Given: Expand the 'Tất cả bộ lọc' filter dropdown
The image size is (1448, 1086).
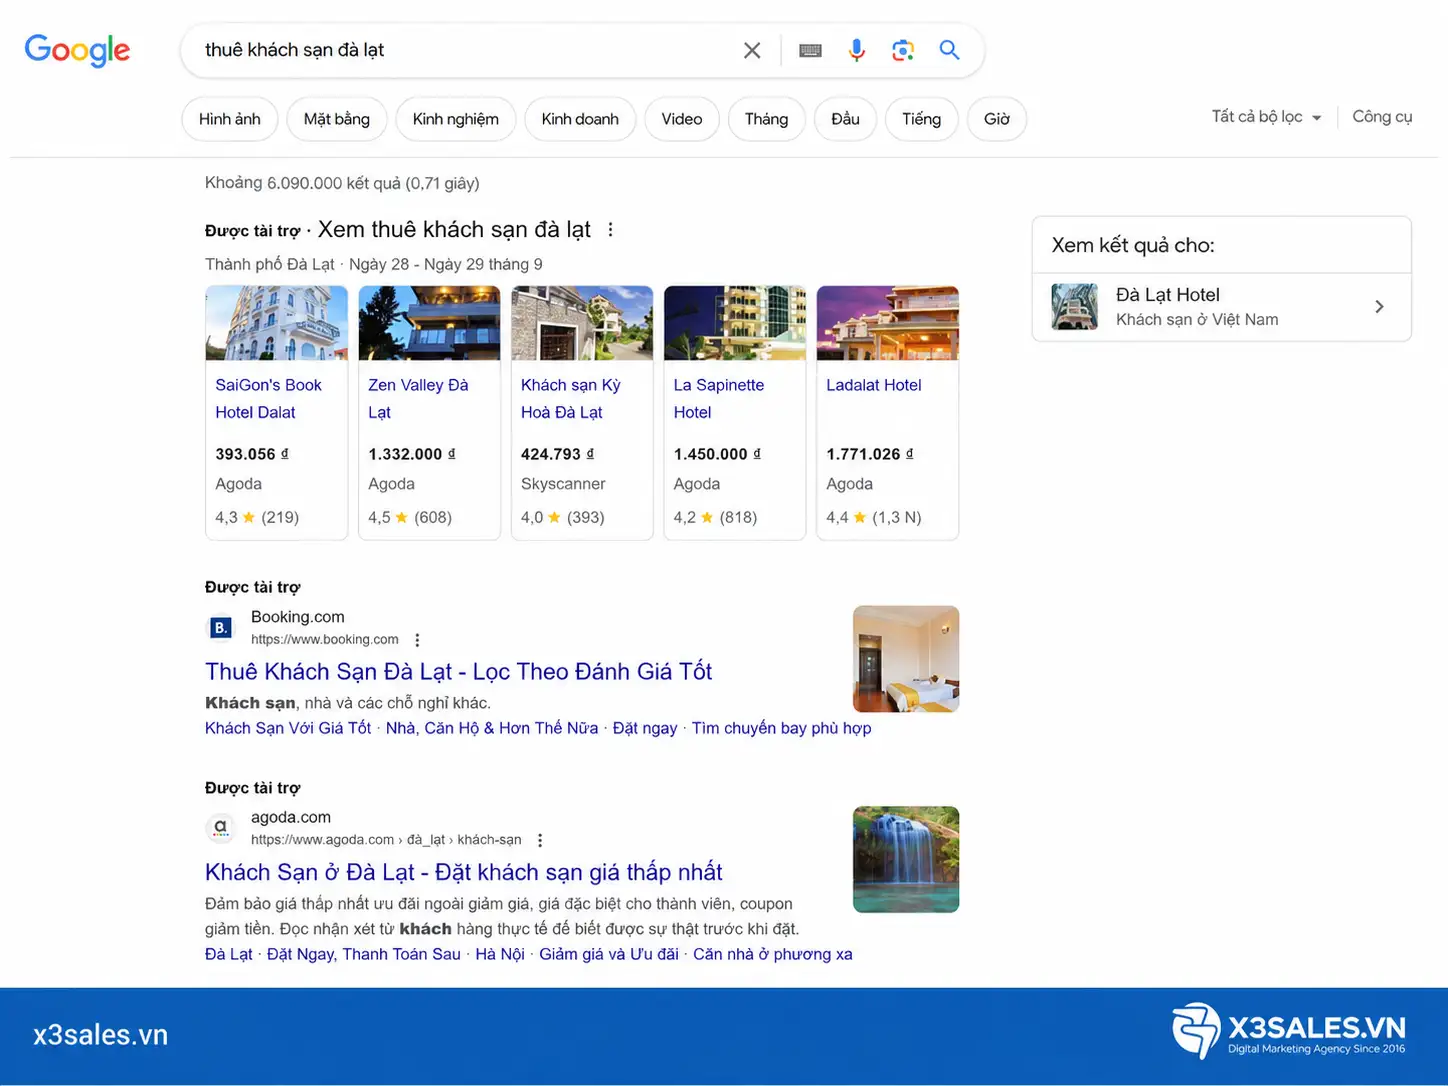Looking at the screenshot, I should (x=1266, y=117).
